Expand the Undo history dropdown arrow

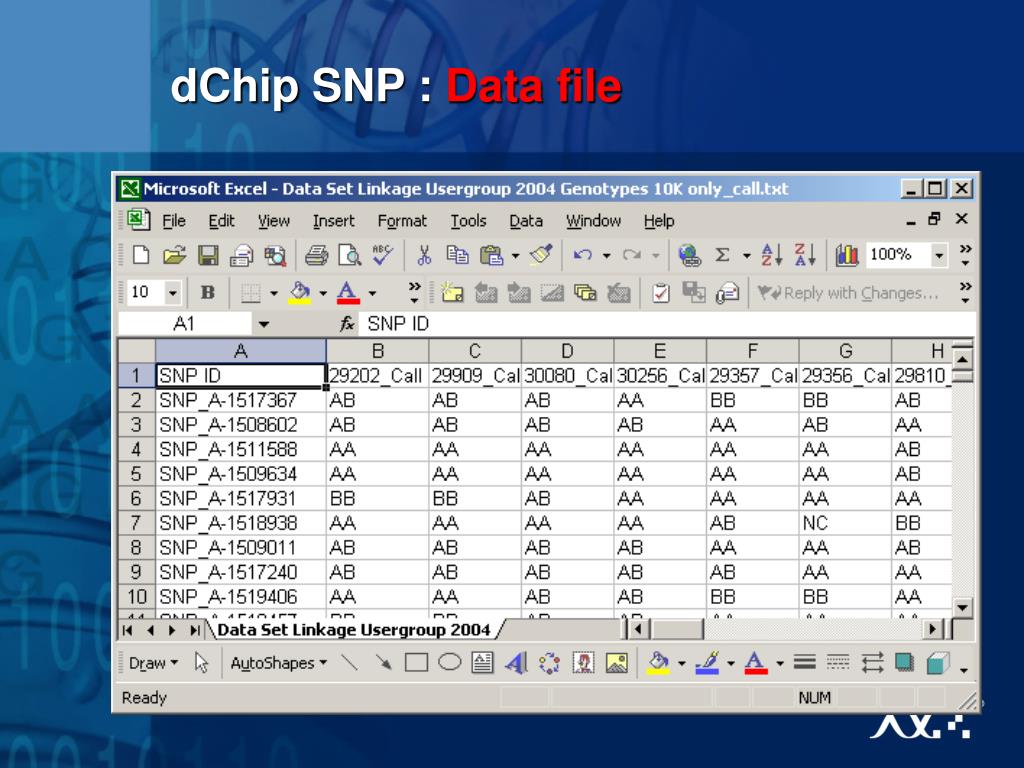click(606, 255)
